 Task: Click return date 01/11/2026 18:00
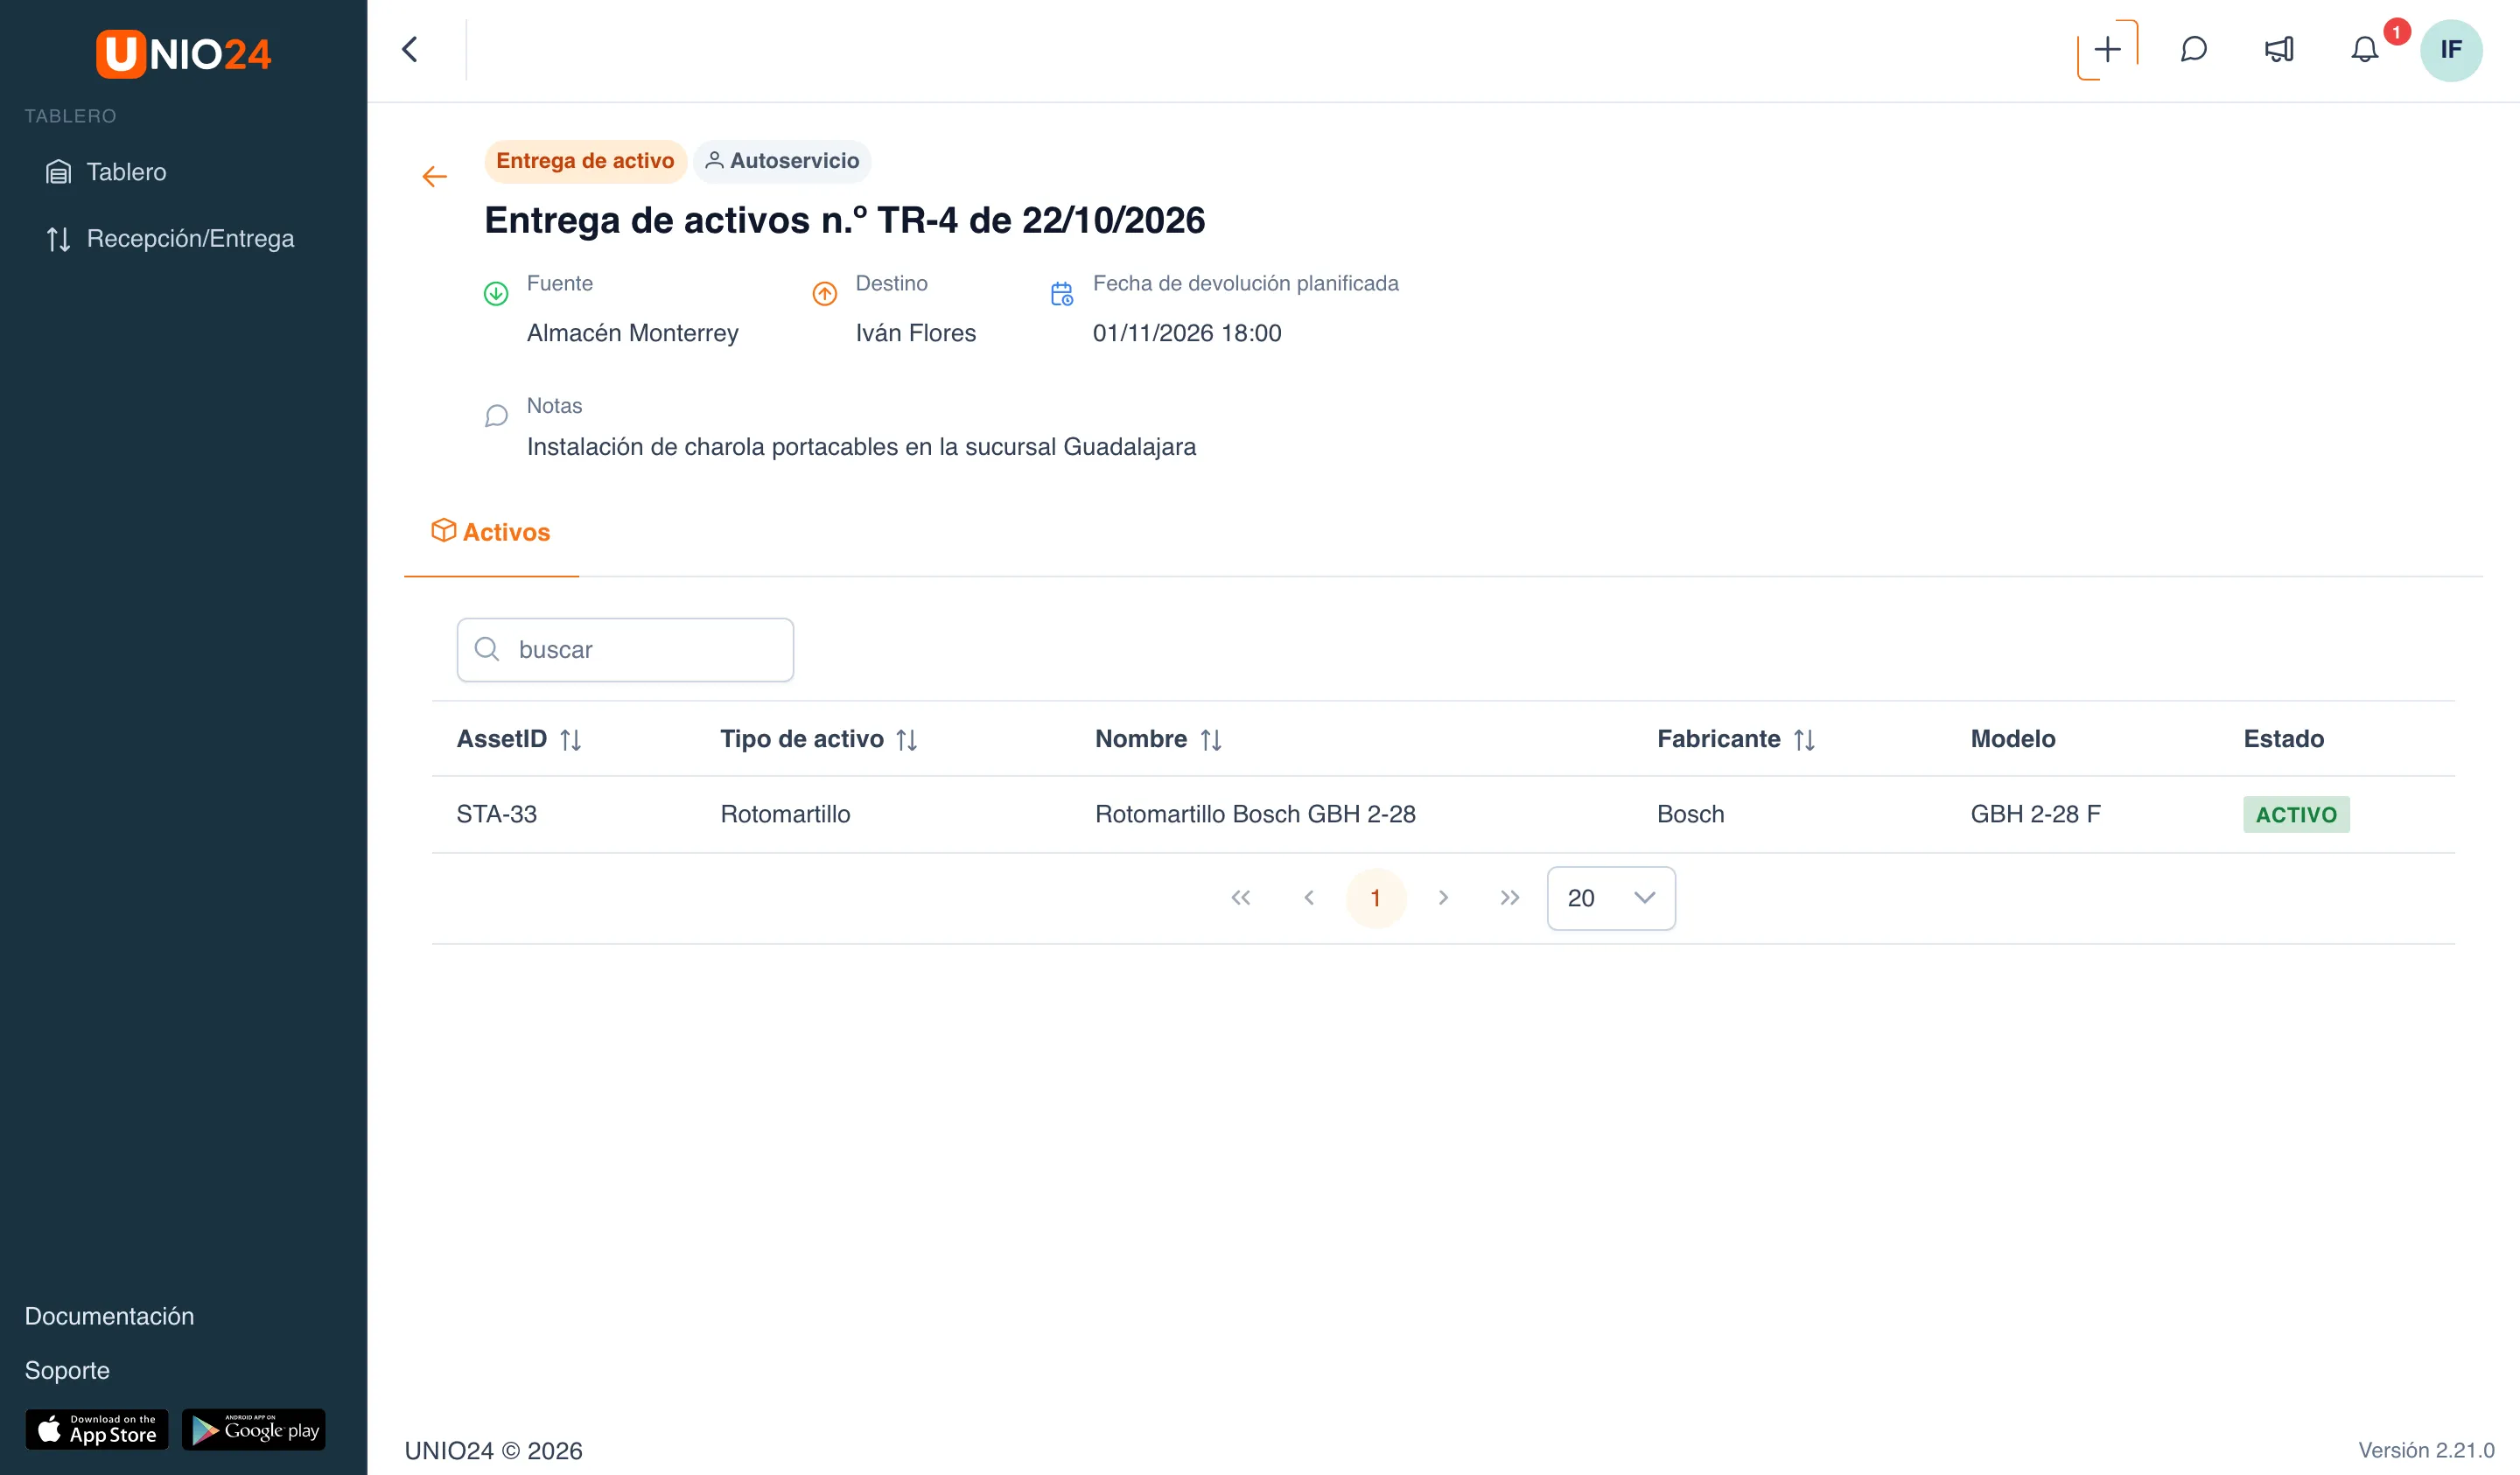click(1186, 333)
